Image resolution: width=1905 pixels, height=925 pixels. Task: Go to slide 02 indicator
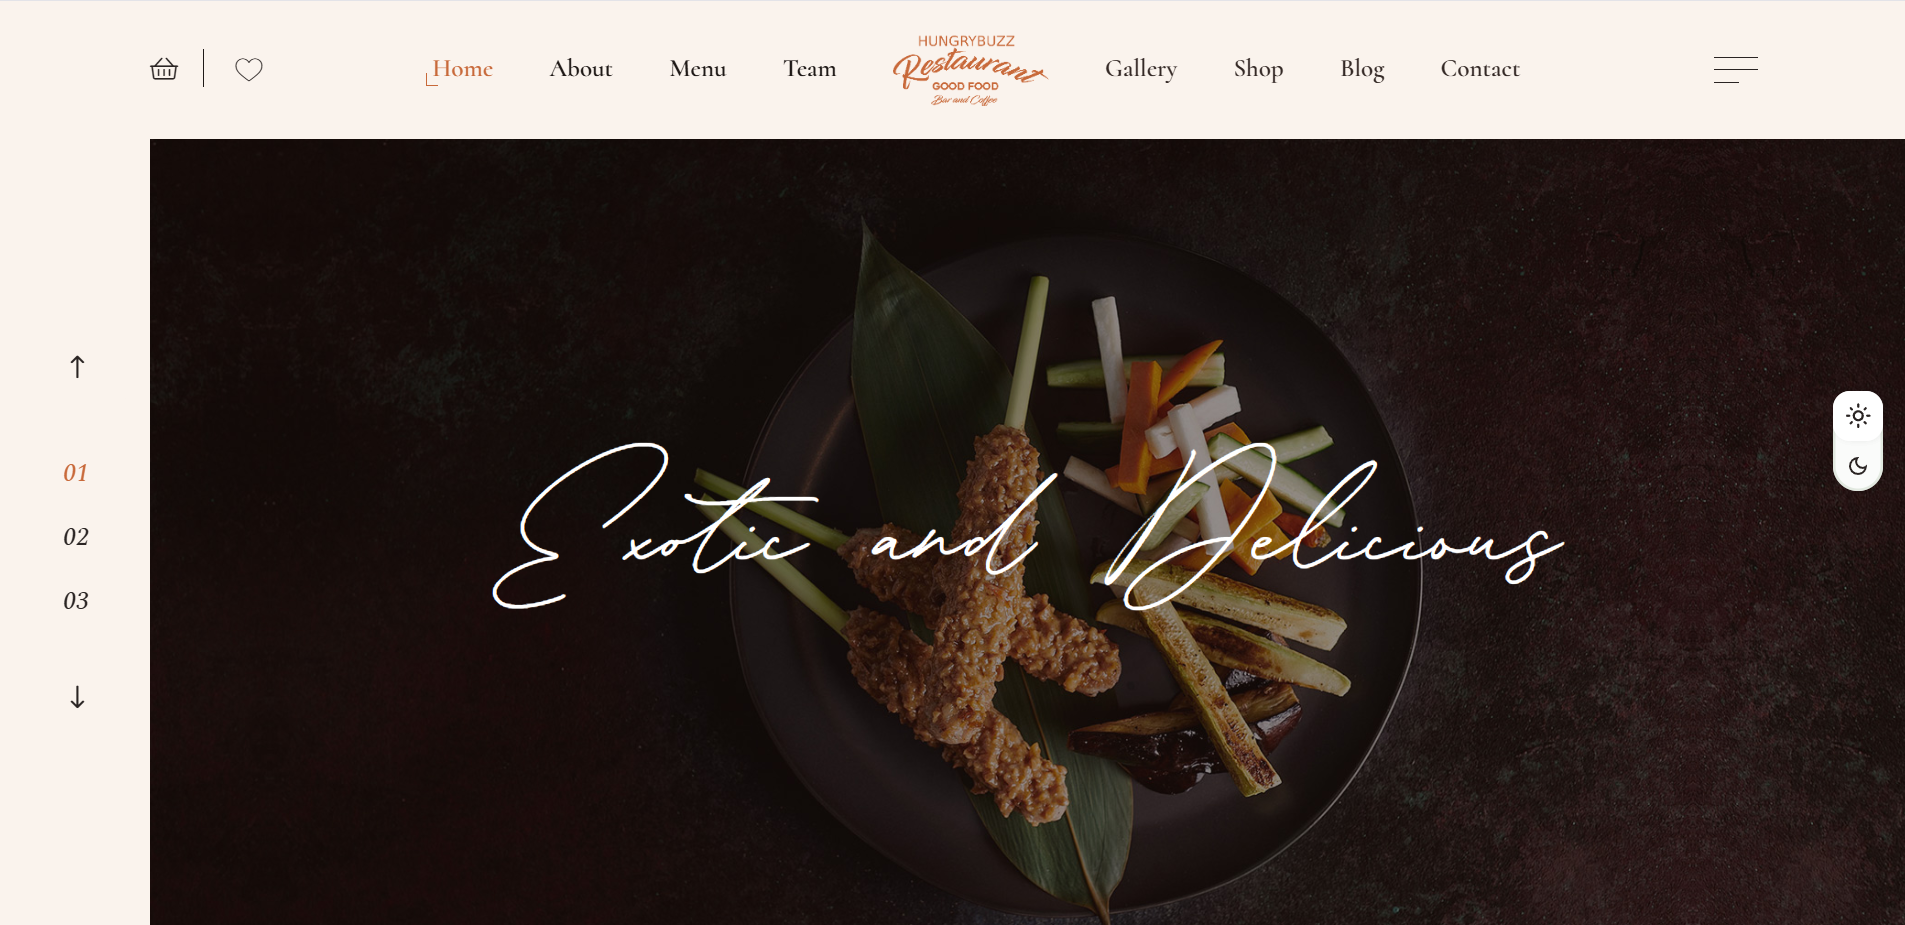(76, 537)
